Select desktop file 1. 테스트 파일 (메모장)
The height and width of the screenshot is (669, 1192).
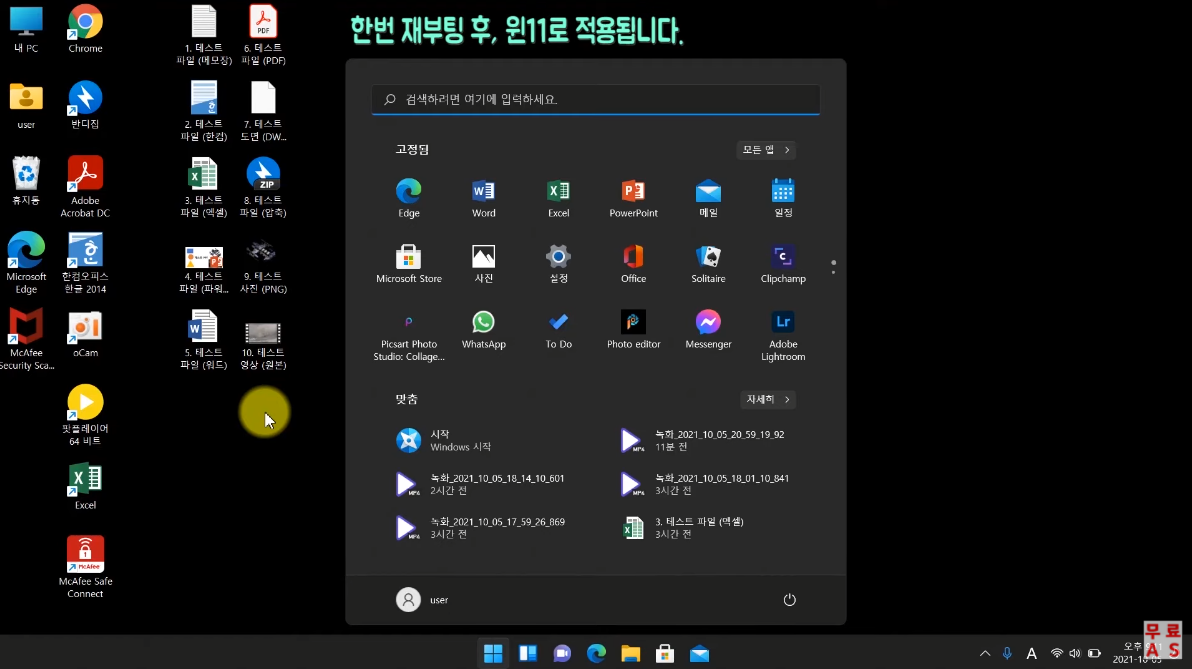coord(204,35)
